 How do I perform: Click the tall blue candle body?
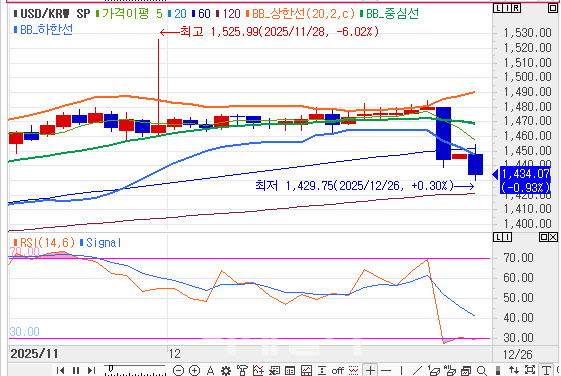(x=443, y=133)
